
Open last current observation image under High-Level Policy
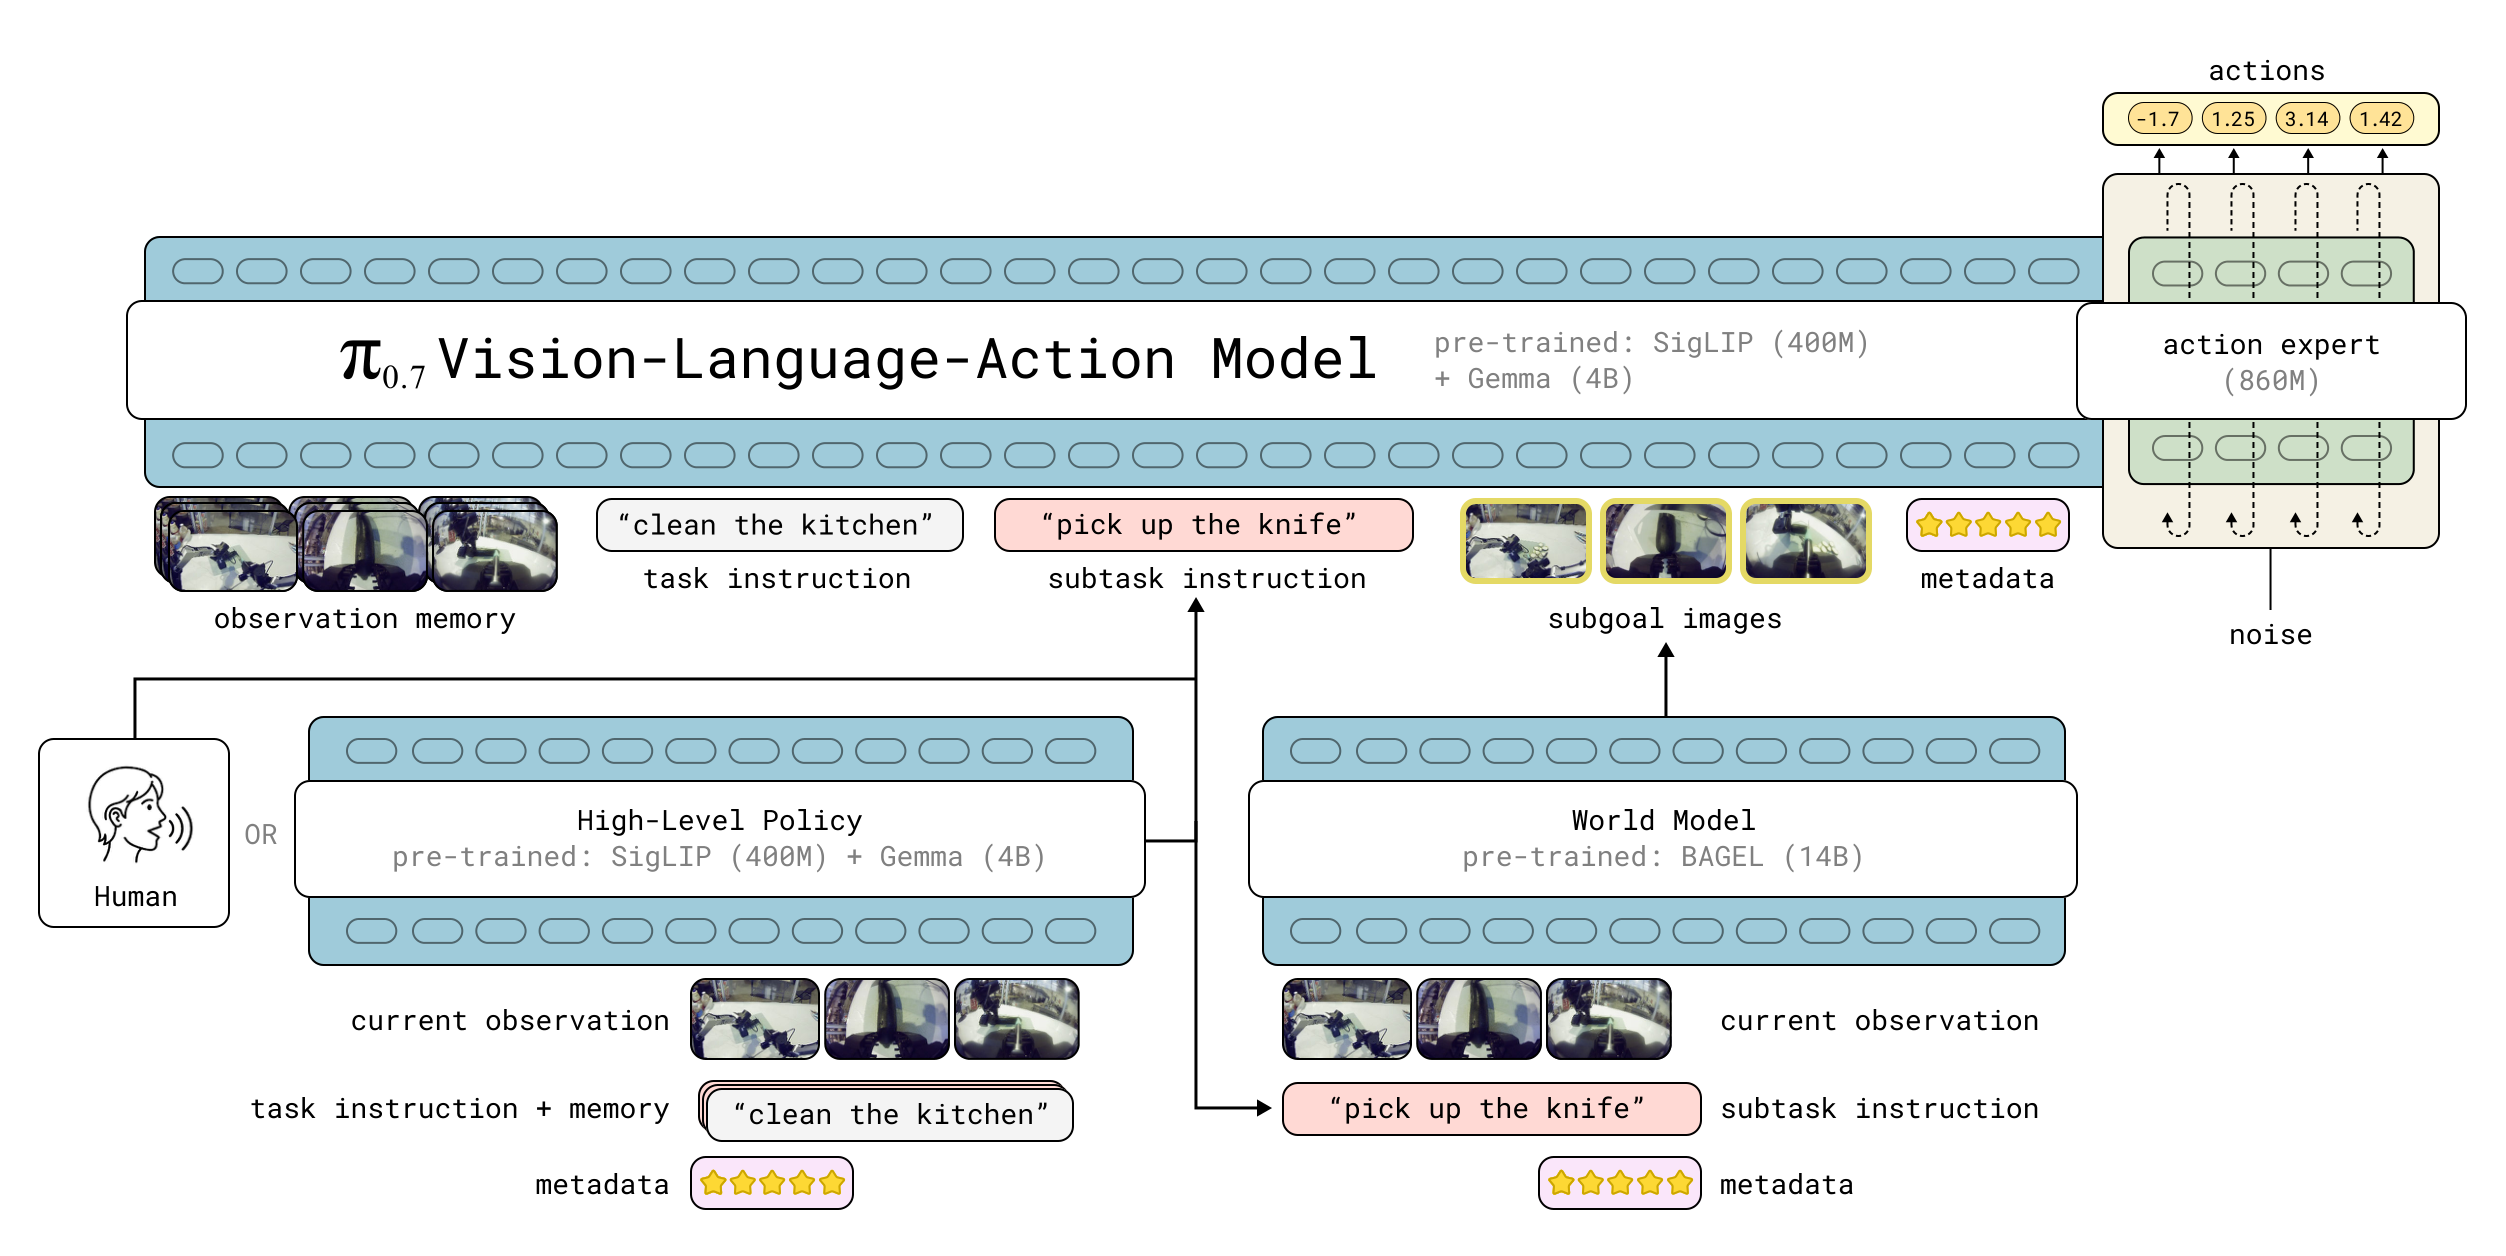(1017, 1019)
